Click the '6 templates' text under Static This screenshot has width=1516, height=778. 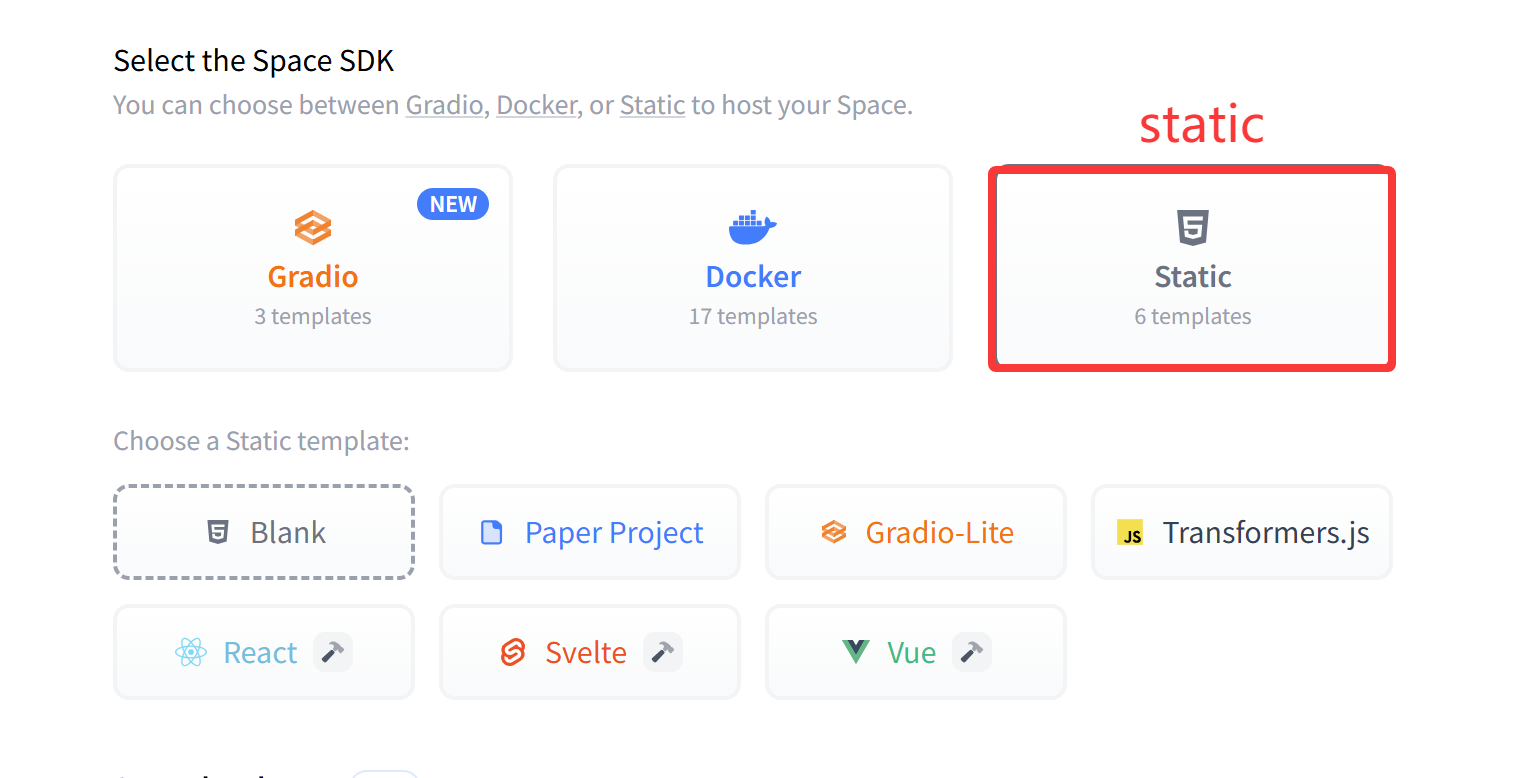pyautogui.click(x=1192, y=316)
